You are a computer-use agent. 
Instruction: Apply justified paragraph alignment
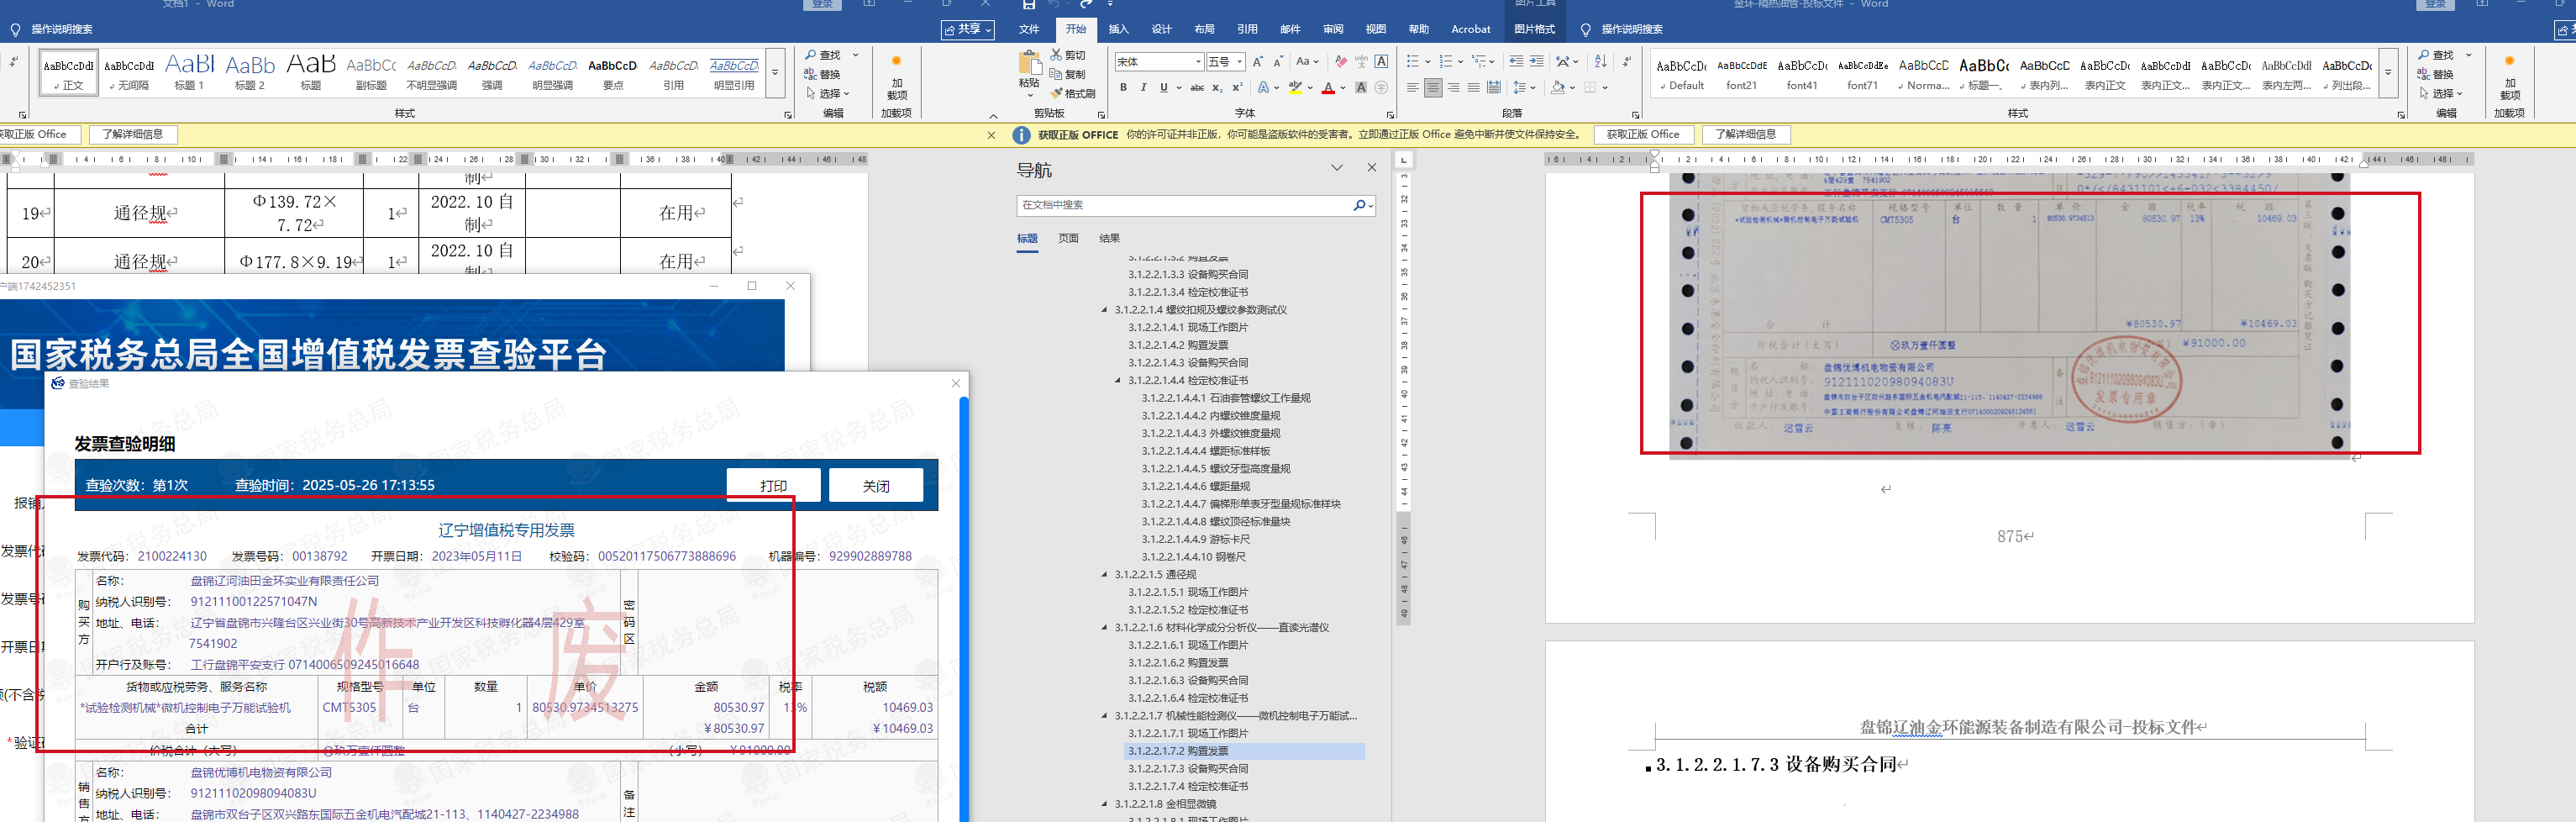click(x=1473, y=88)
